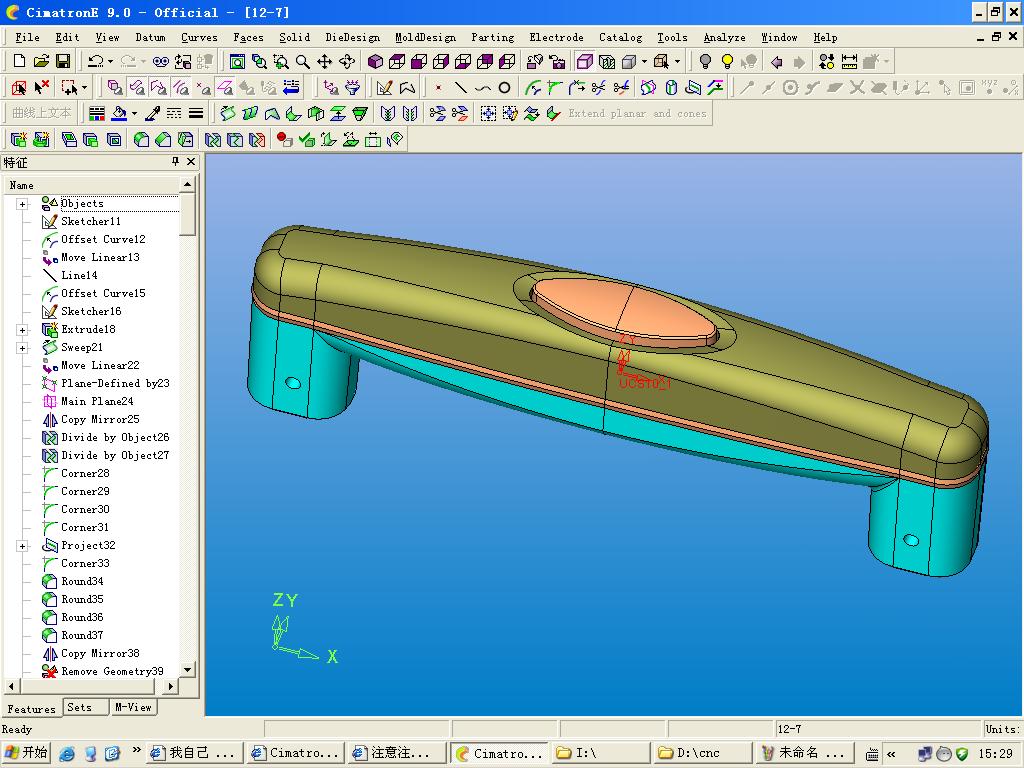Open the fill color dropdown arrow
This screenshot has height=768, width=1024.
(x=135, y=114)
